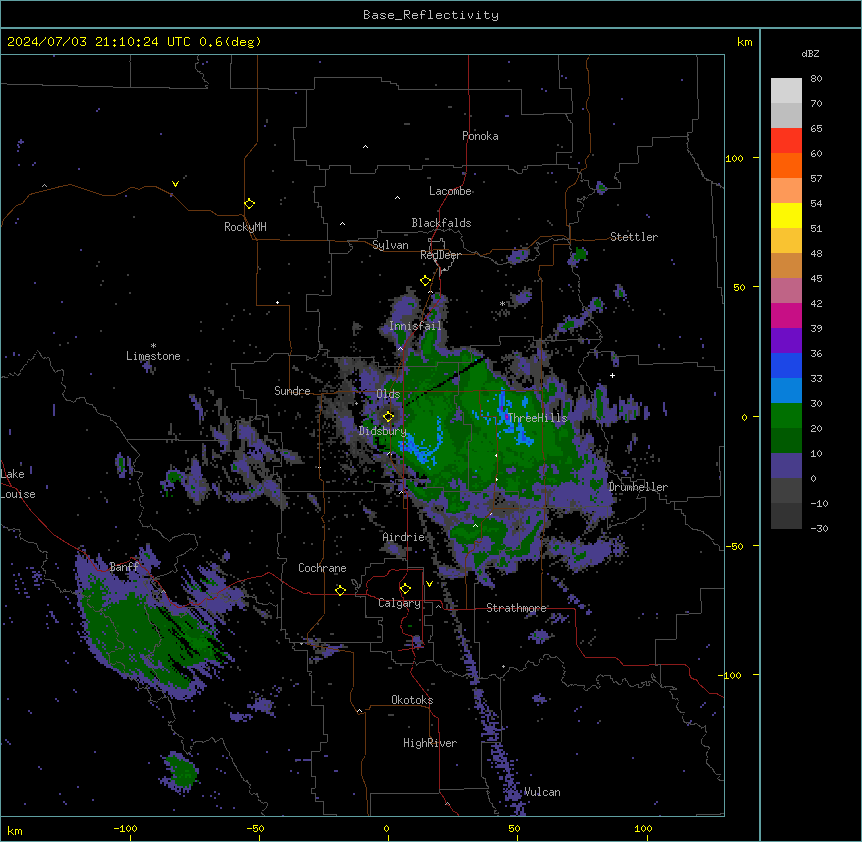862x842 pixels.
Task: Select the white 70-80 dBZ legend swatch
Action: [x=786, y=91]
